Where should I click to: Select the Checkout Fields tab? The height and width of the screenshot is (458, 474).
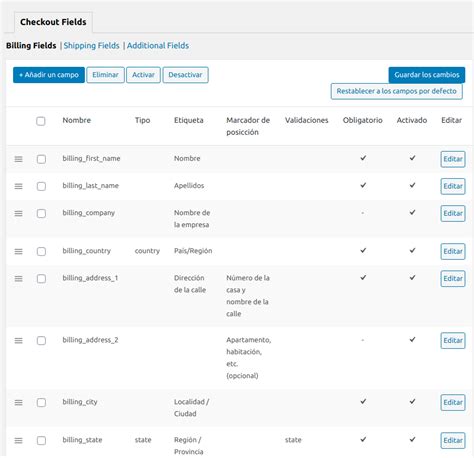(53, 22)
